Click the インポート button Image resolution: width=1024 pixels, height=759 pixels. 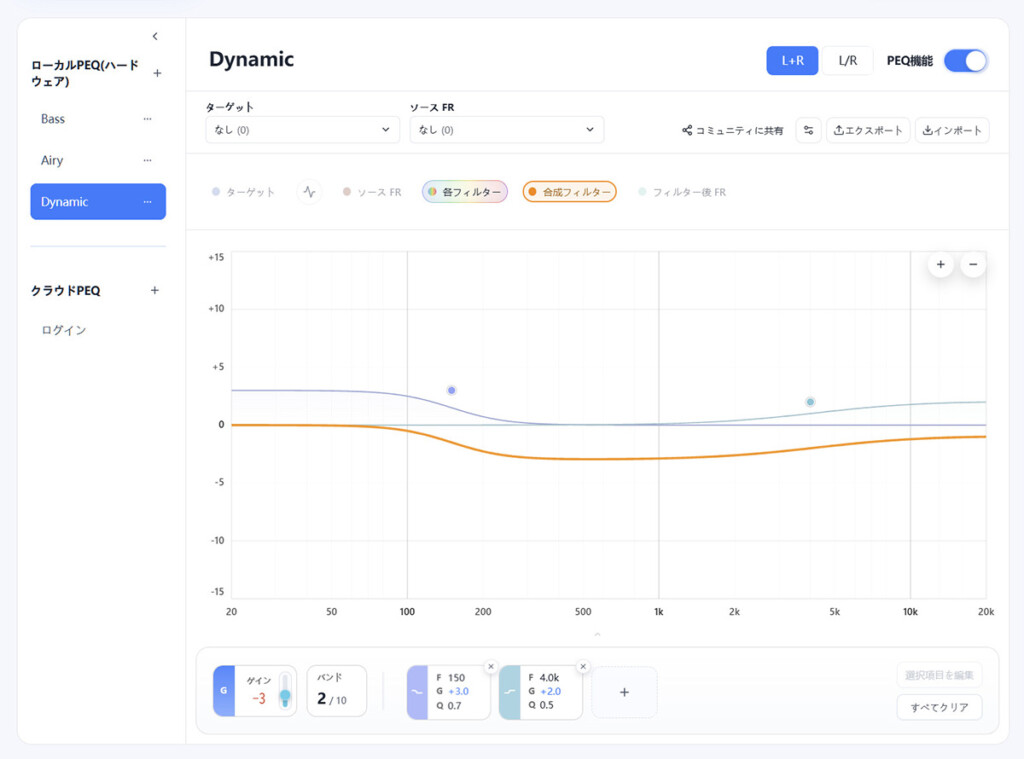pos(952,130)
